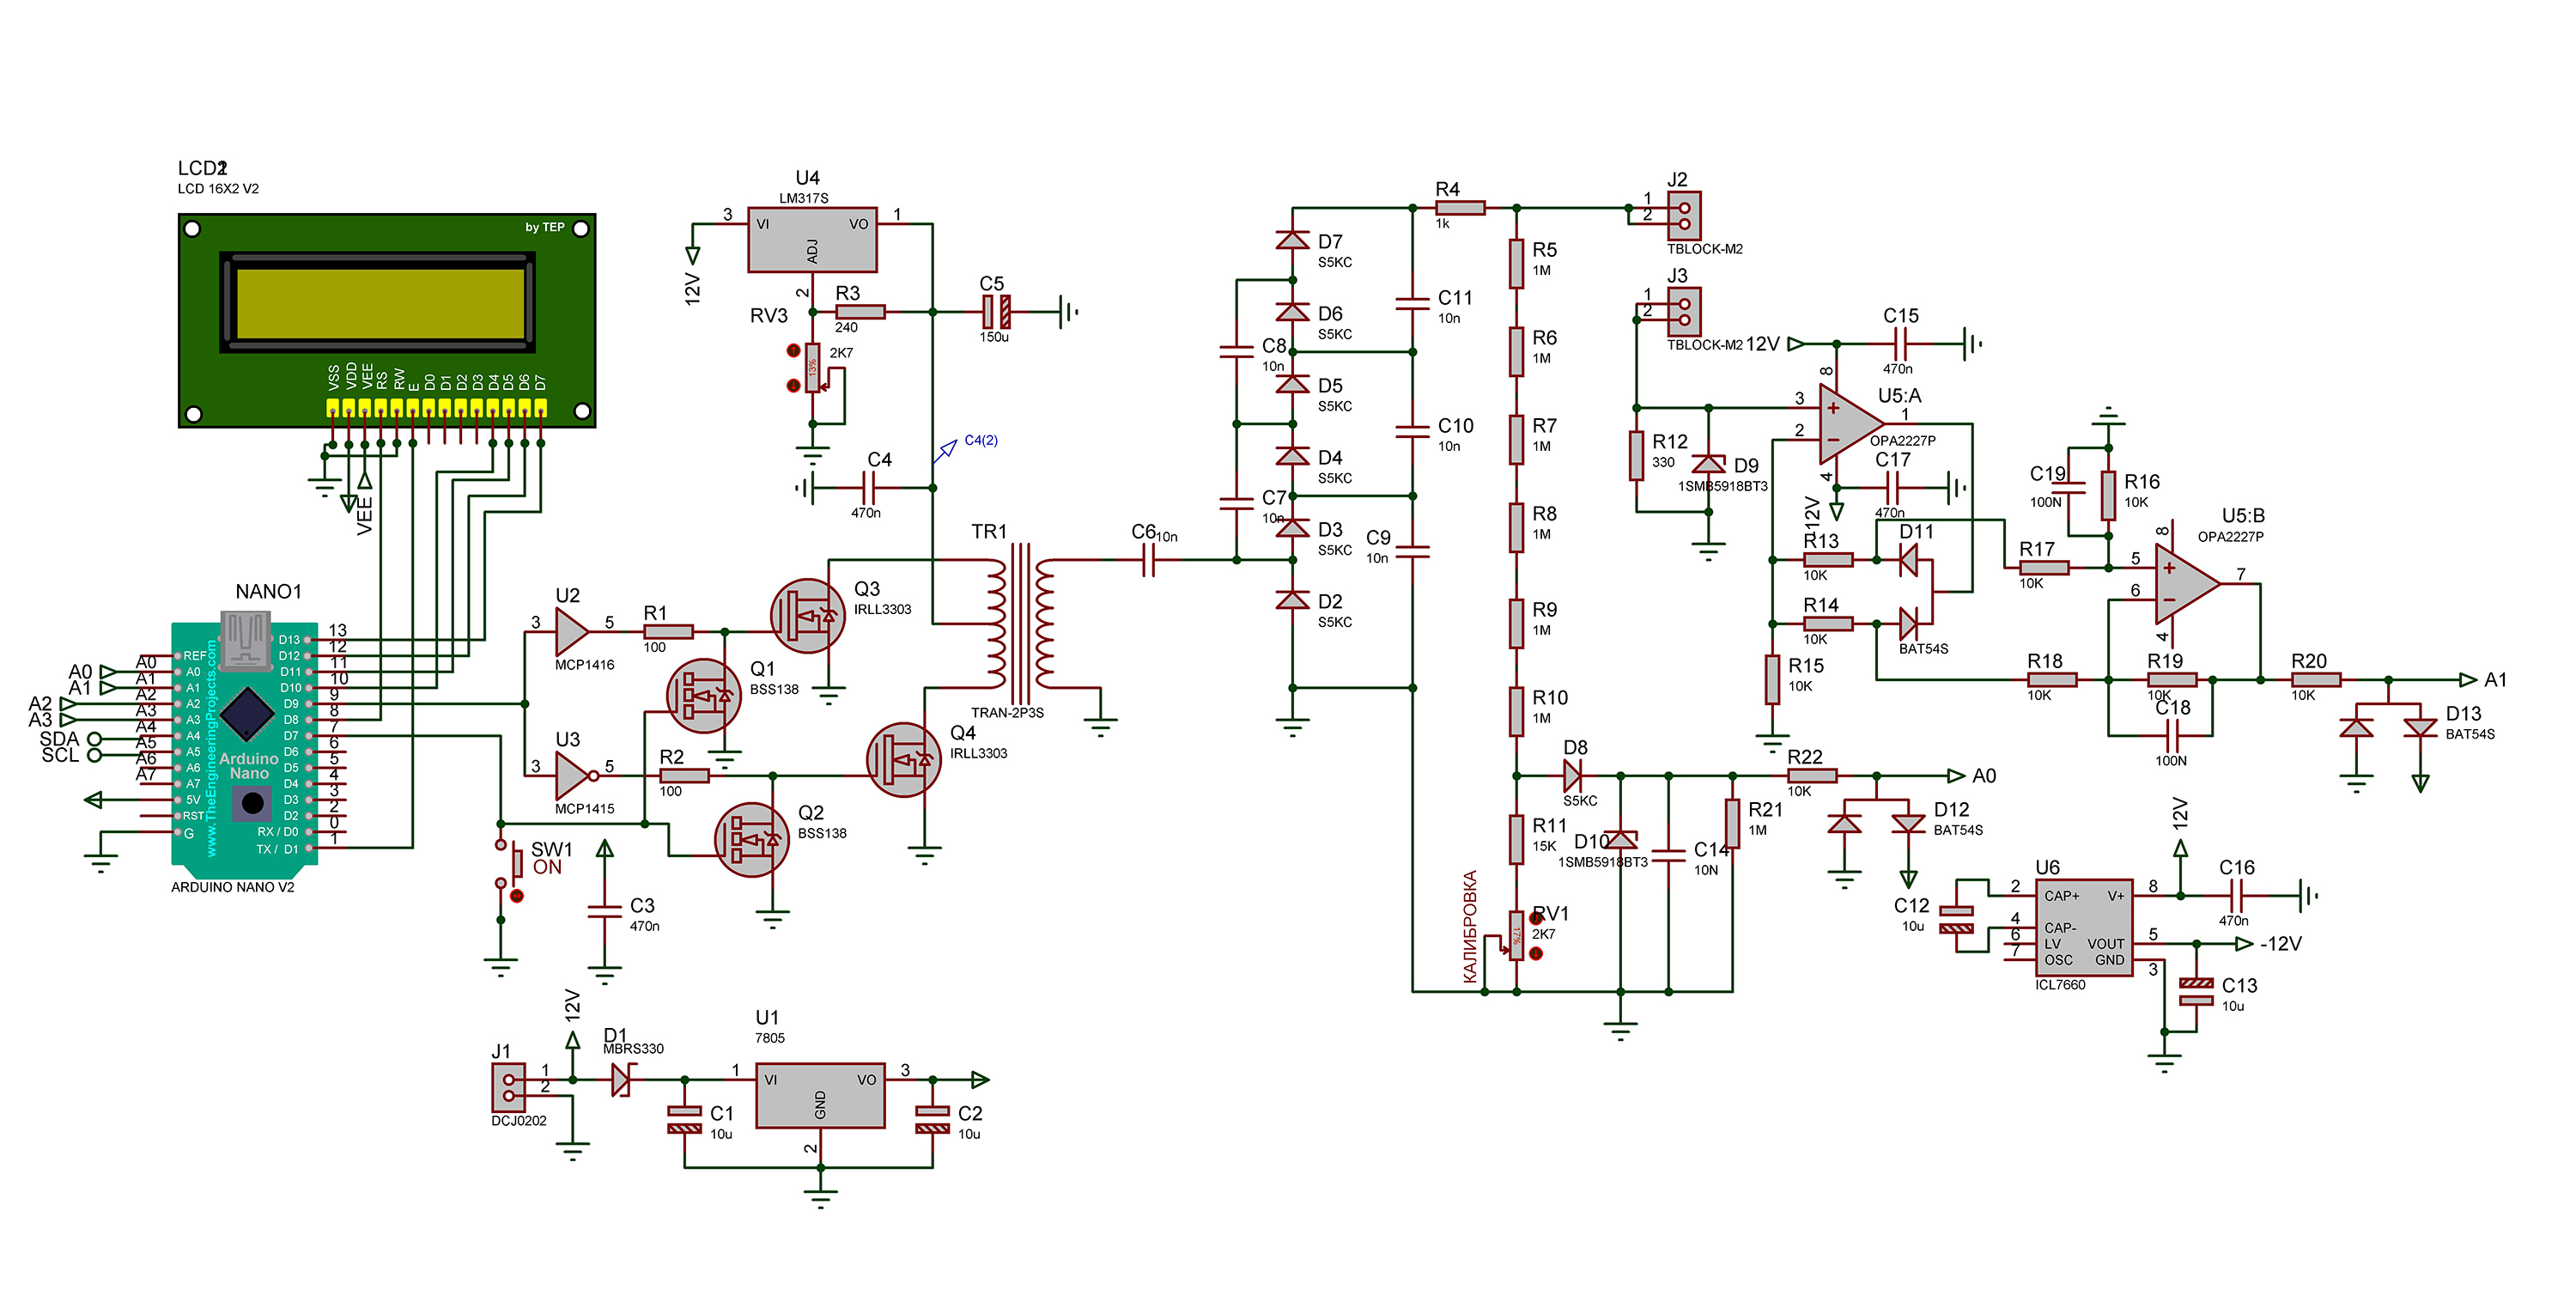
Task: Select the U4 LM317S regulator block
Action: (812, 240)
